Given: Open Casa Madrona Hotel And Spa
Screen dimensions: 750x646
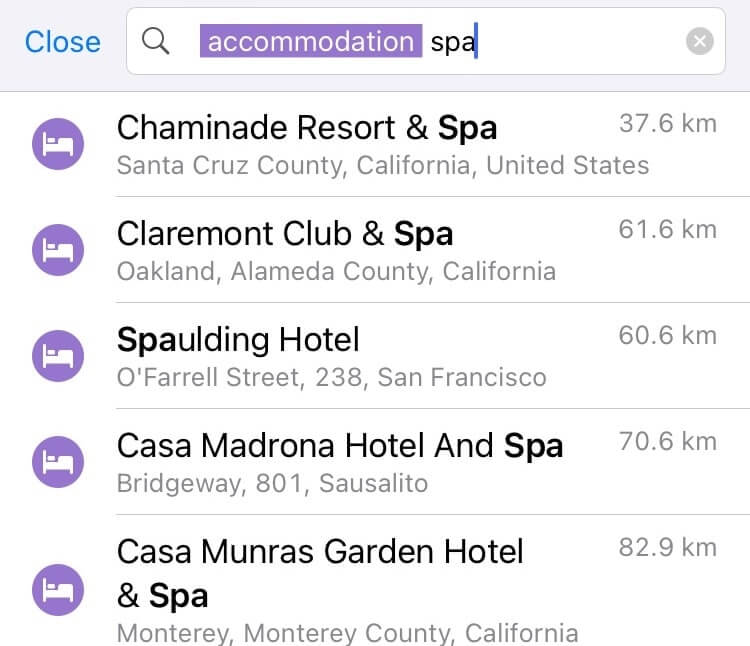Looking at the screenshot, I should pyautogui.click(x=340, y=446).
